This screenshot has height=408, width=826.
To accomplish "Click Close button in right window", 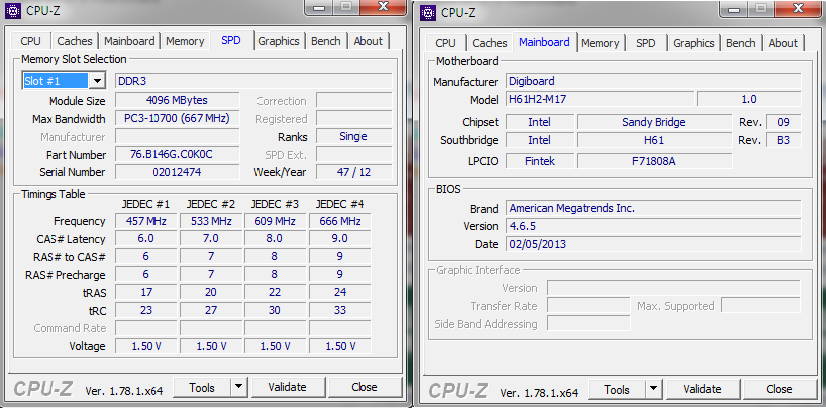I will 779,389.
